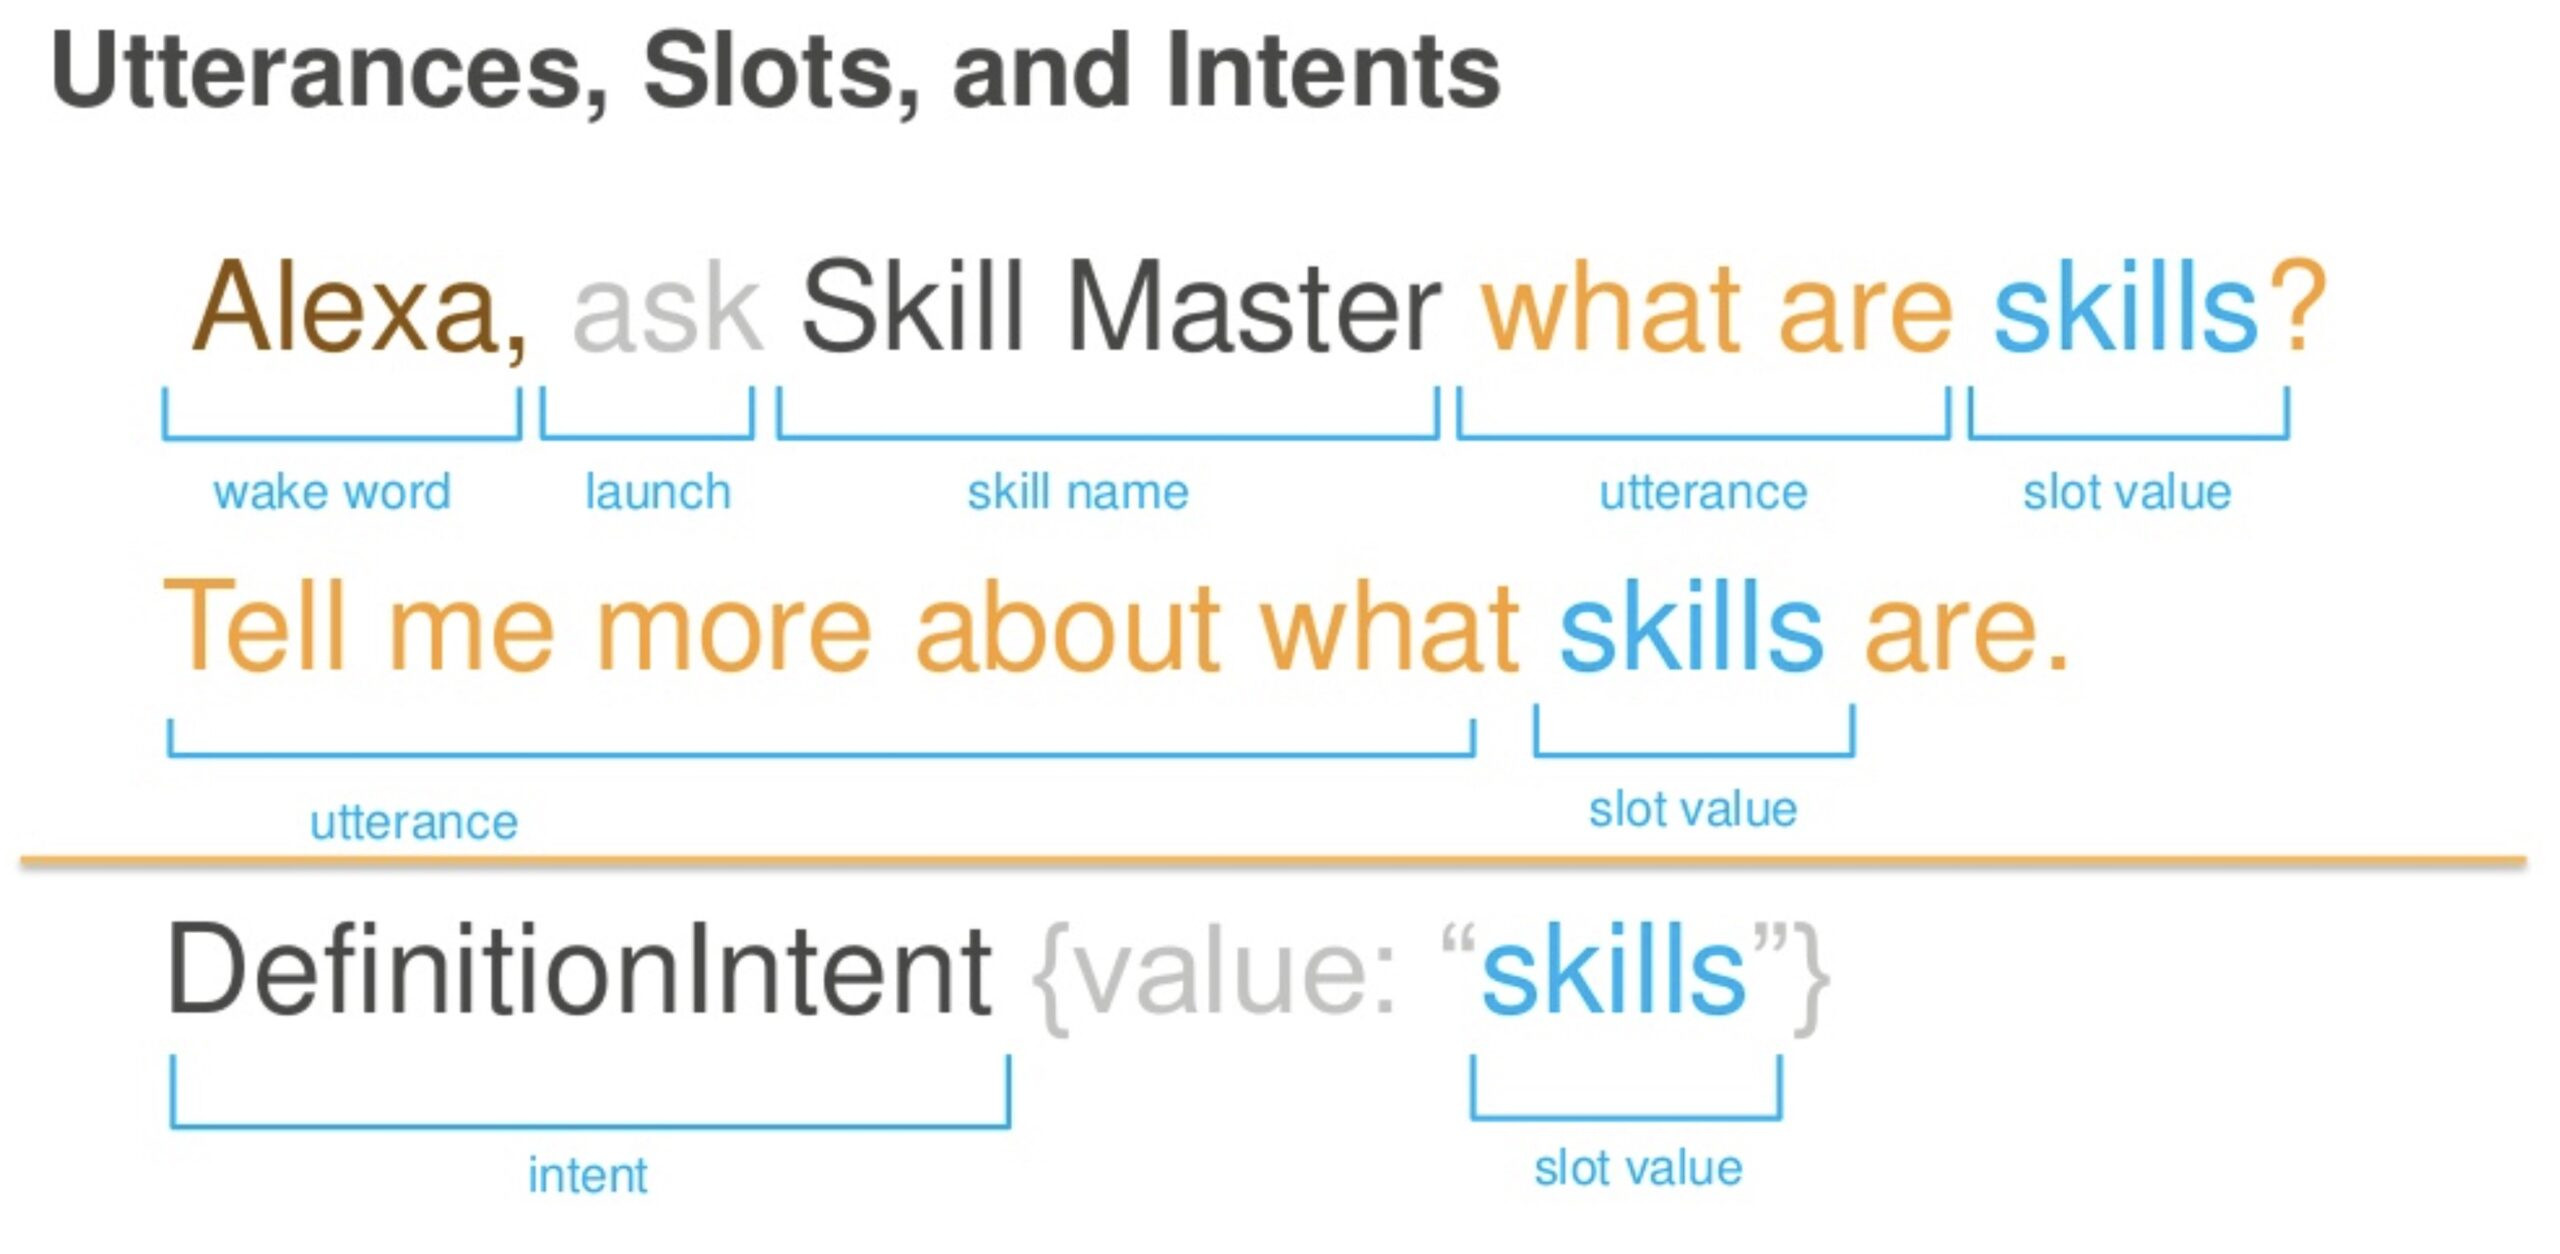Click the orange horizontal divider line
Screen dimensions: 2560x1254
[1272, 859]
